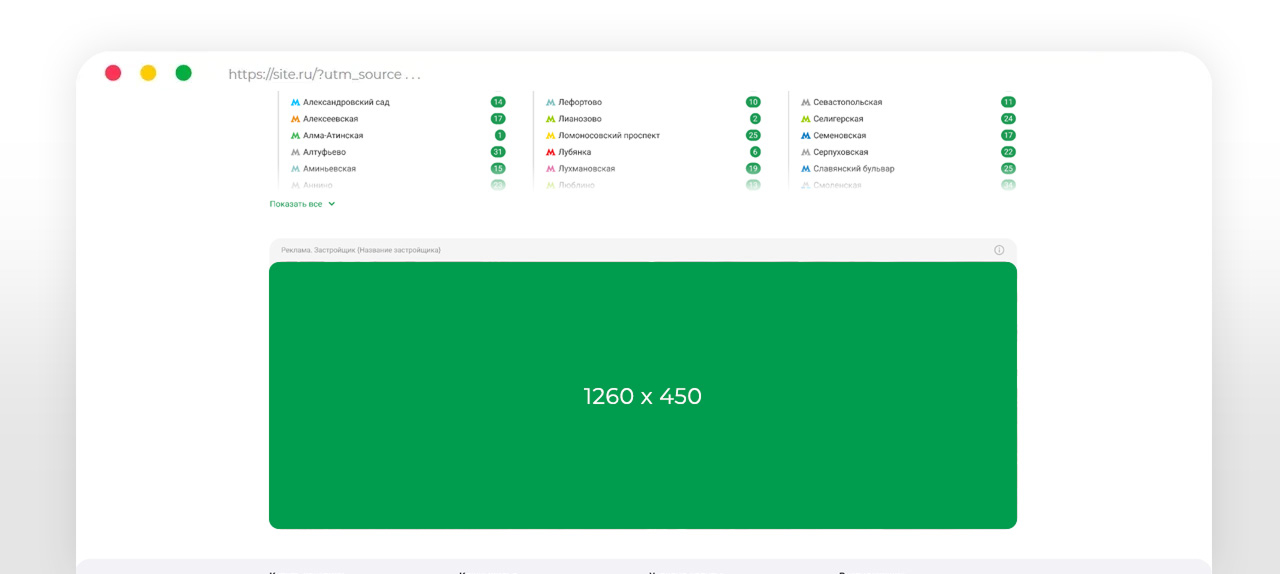Click the count badge 10 for Лефортово
Screen dimensions: 1280x574
click(753, 102)
